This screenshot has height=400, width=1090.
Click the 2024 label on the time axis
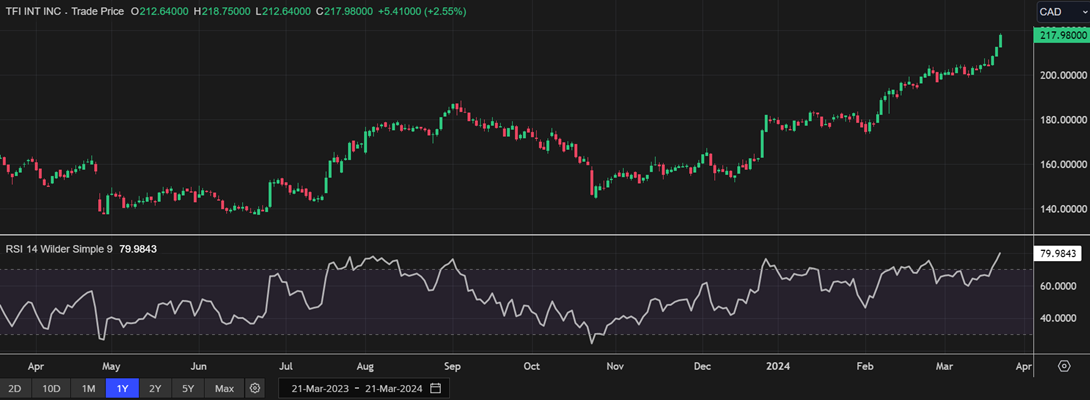click(777, 366)
